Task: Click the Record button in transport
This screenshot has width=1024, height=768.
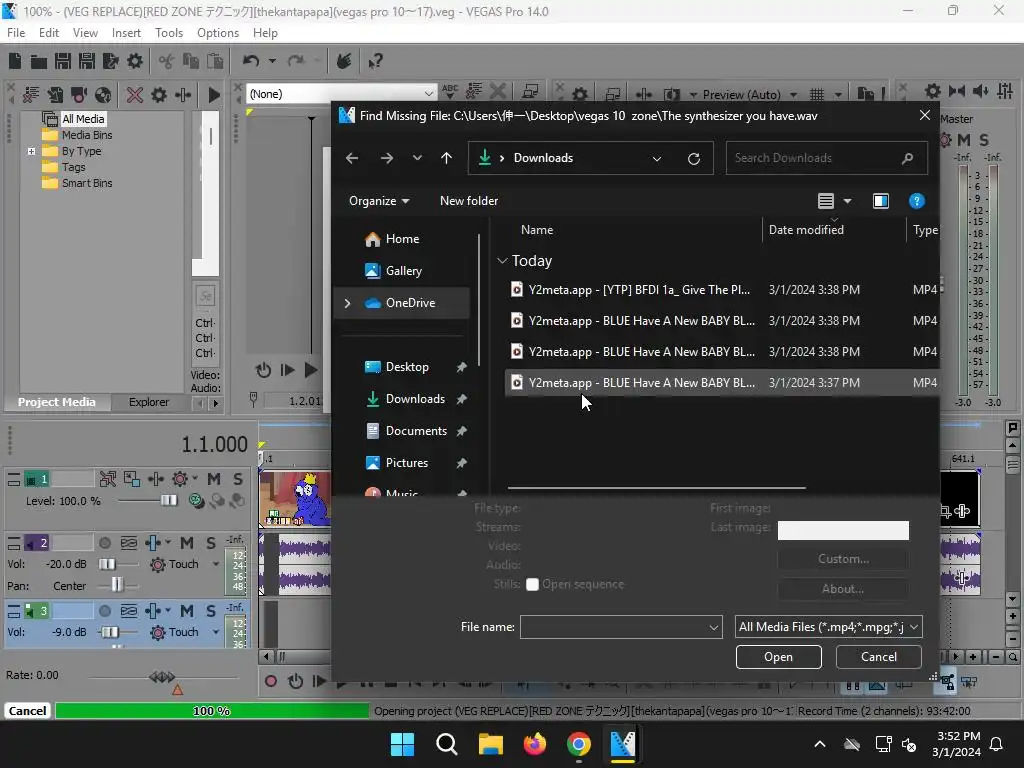Action: point(270,682)
